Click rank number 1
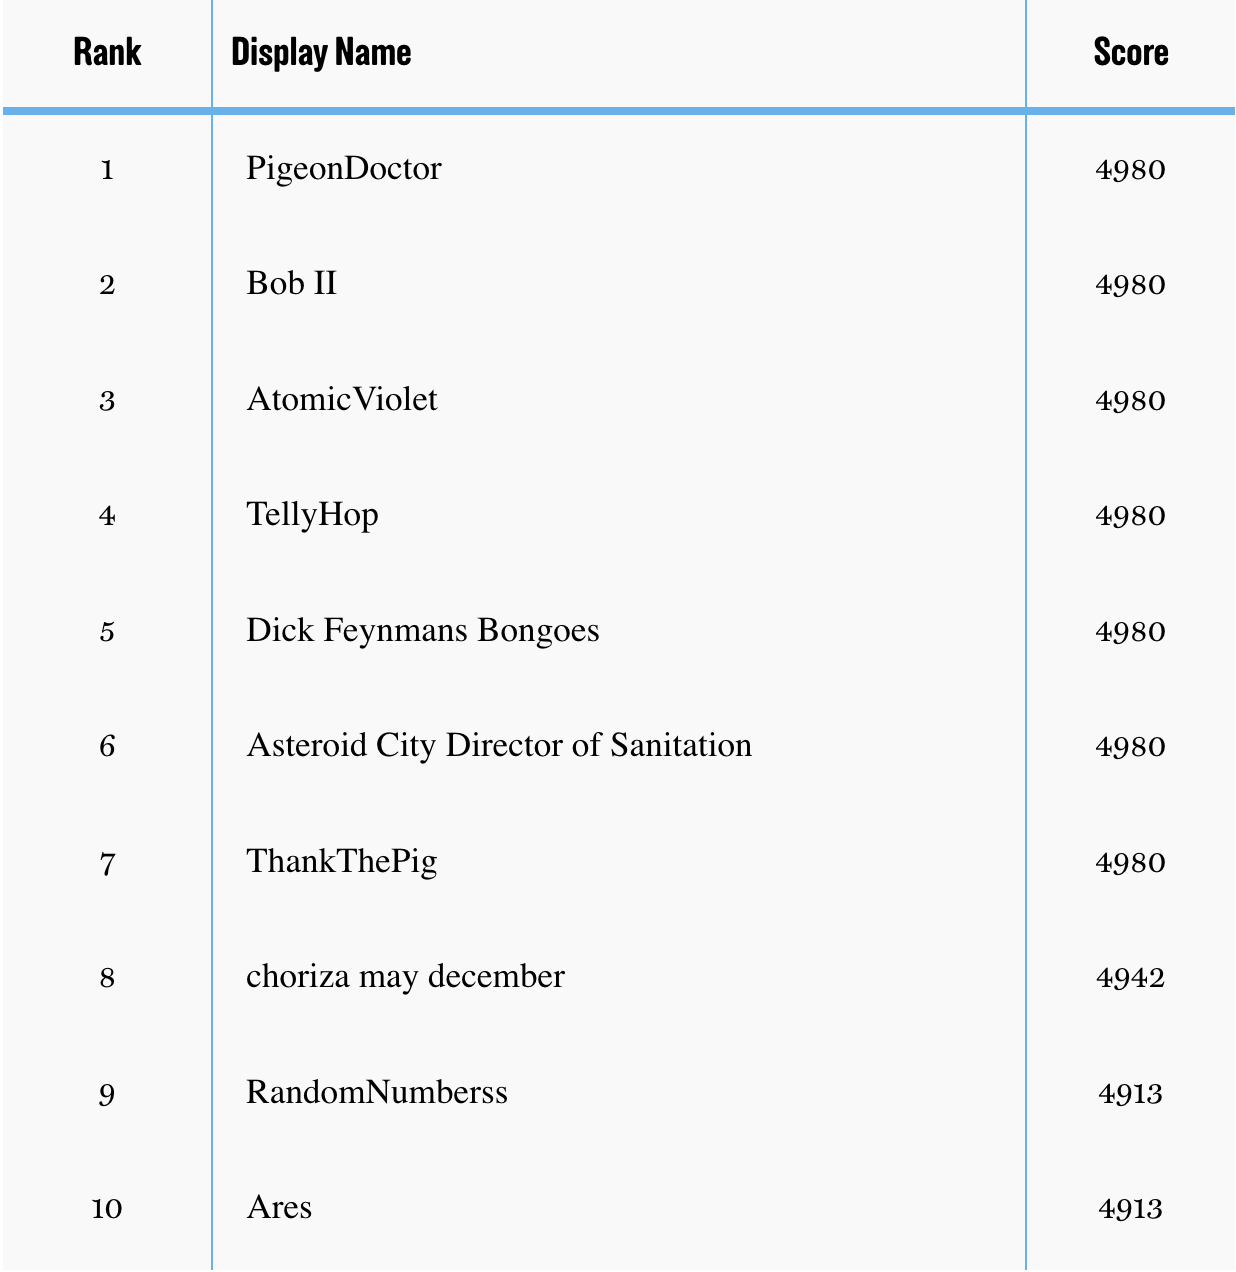This screenshot has height=1272, width=1236. point(107,170)
